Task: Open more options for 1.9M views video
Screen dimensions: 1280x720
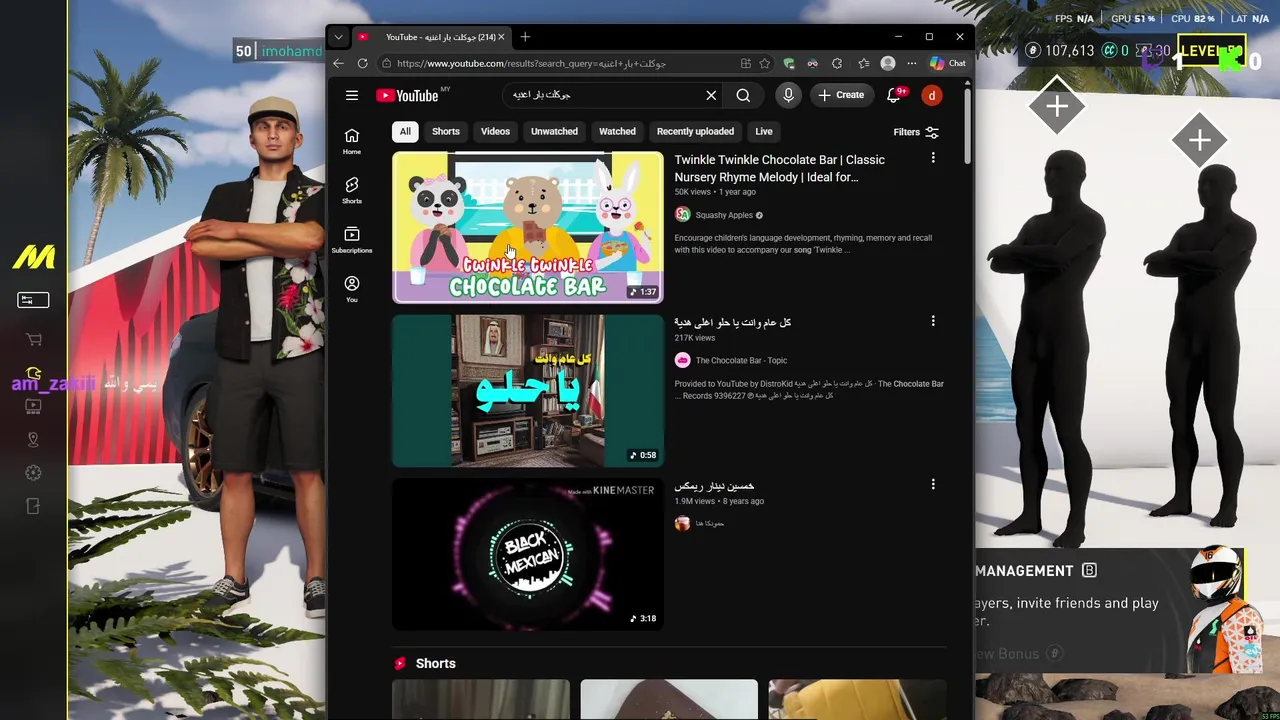Action: tap(933, 484)
